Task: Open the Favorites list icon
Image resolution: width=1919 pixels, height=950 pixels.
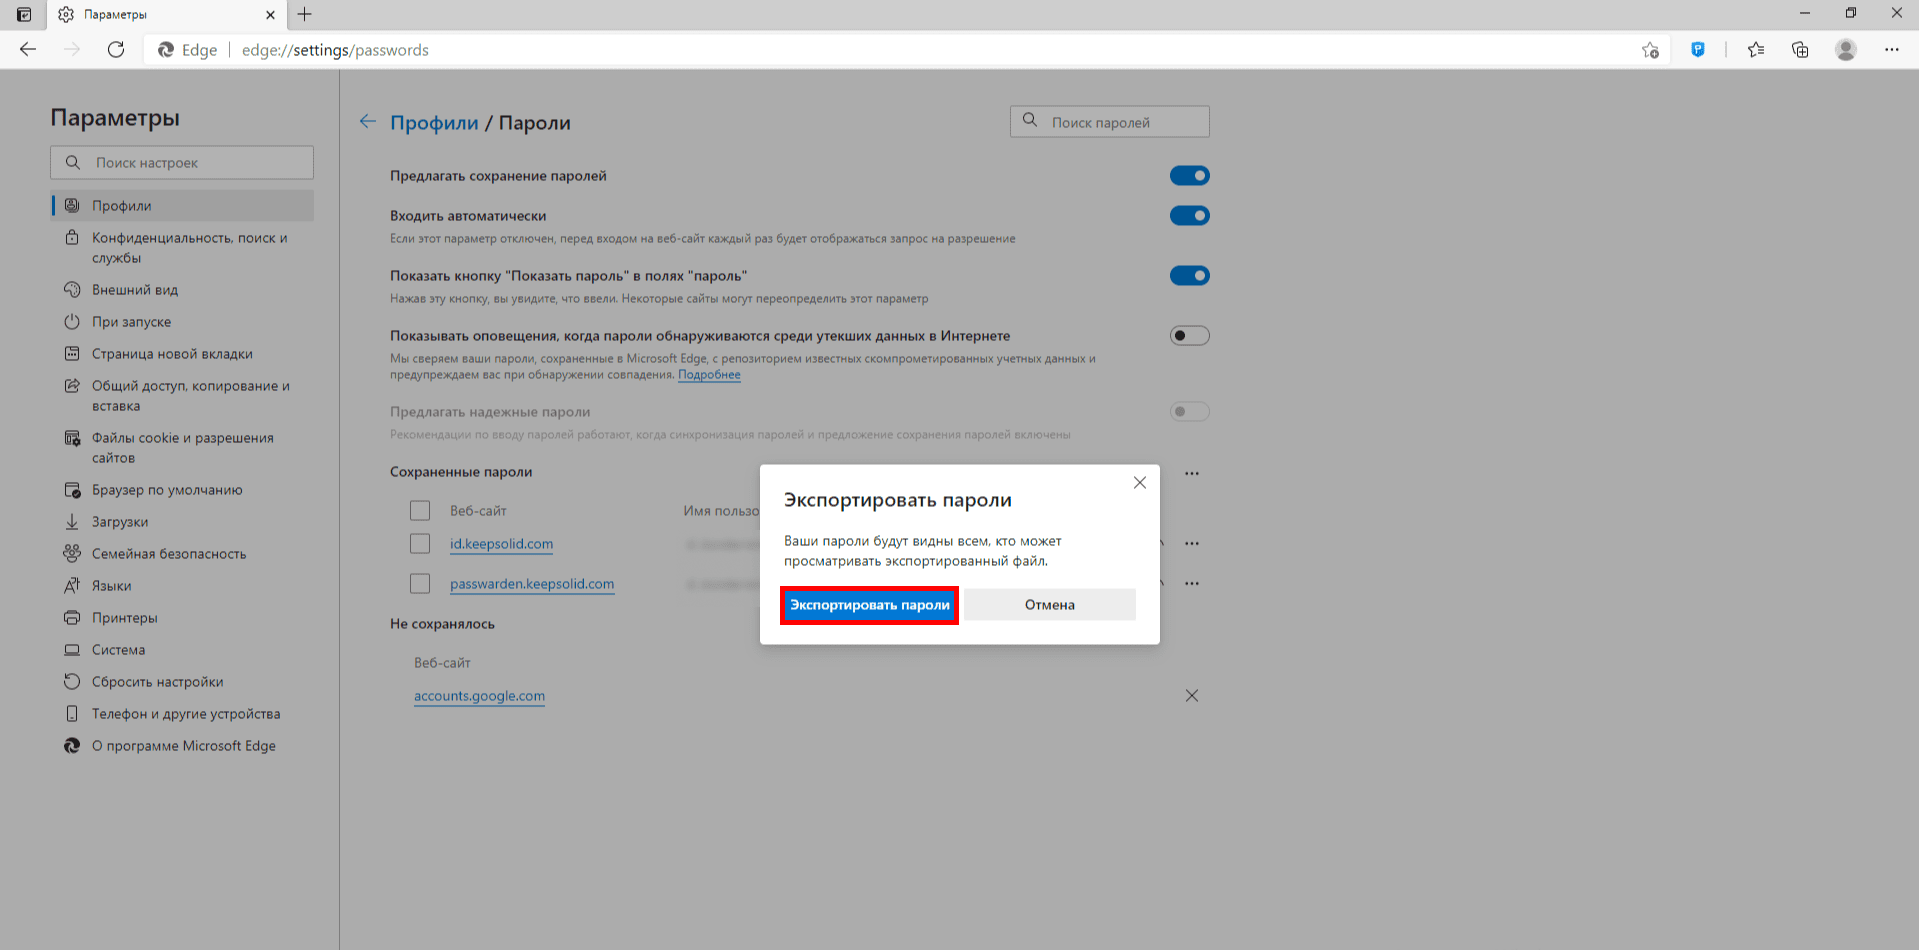Action: [x=1756, y=50]
